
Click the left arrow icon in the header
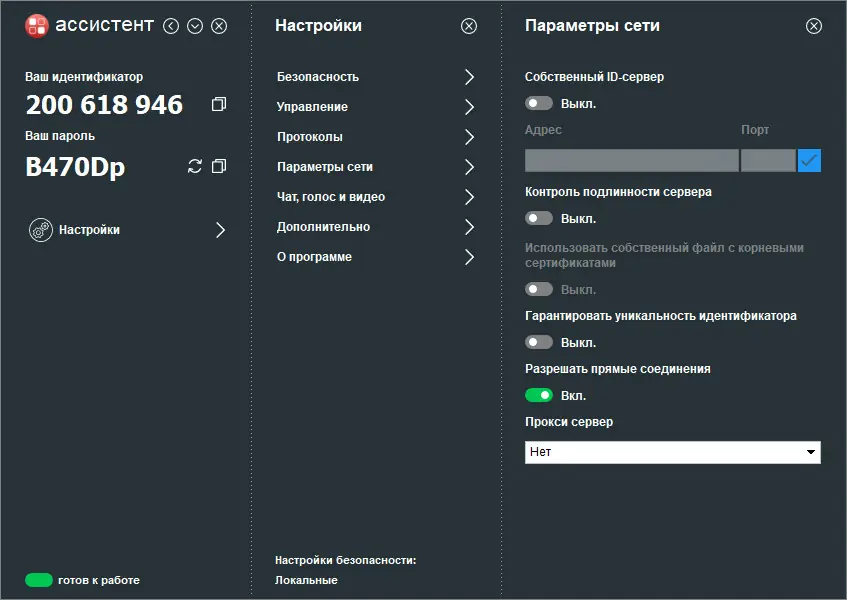click(x=171, y=25)
